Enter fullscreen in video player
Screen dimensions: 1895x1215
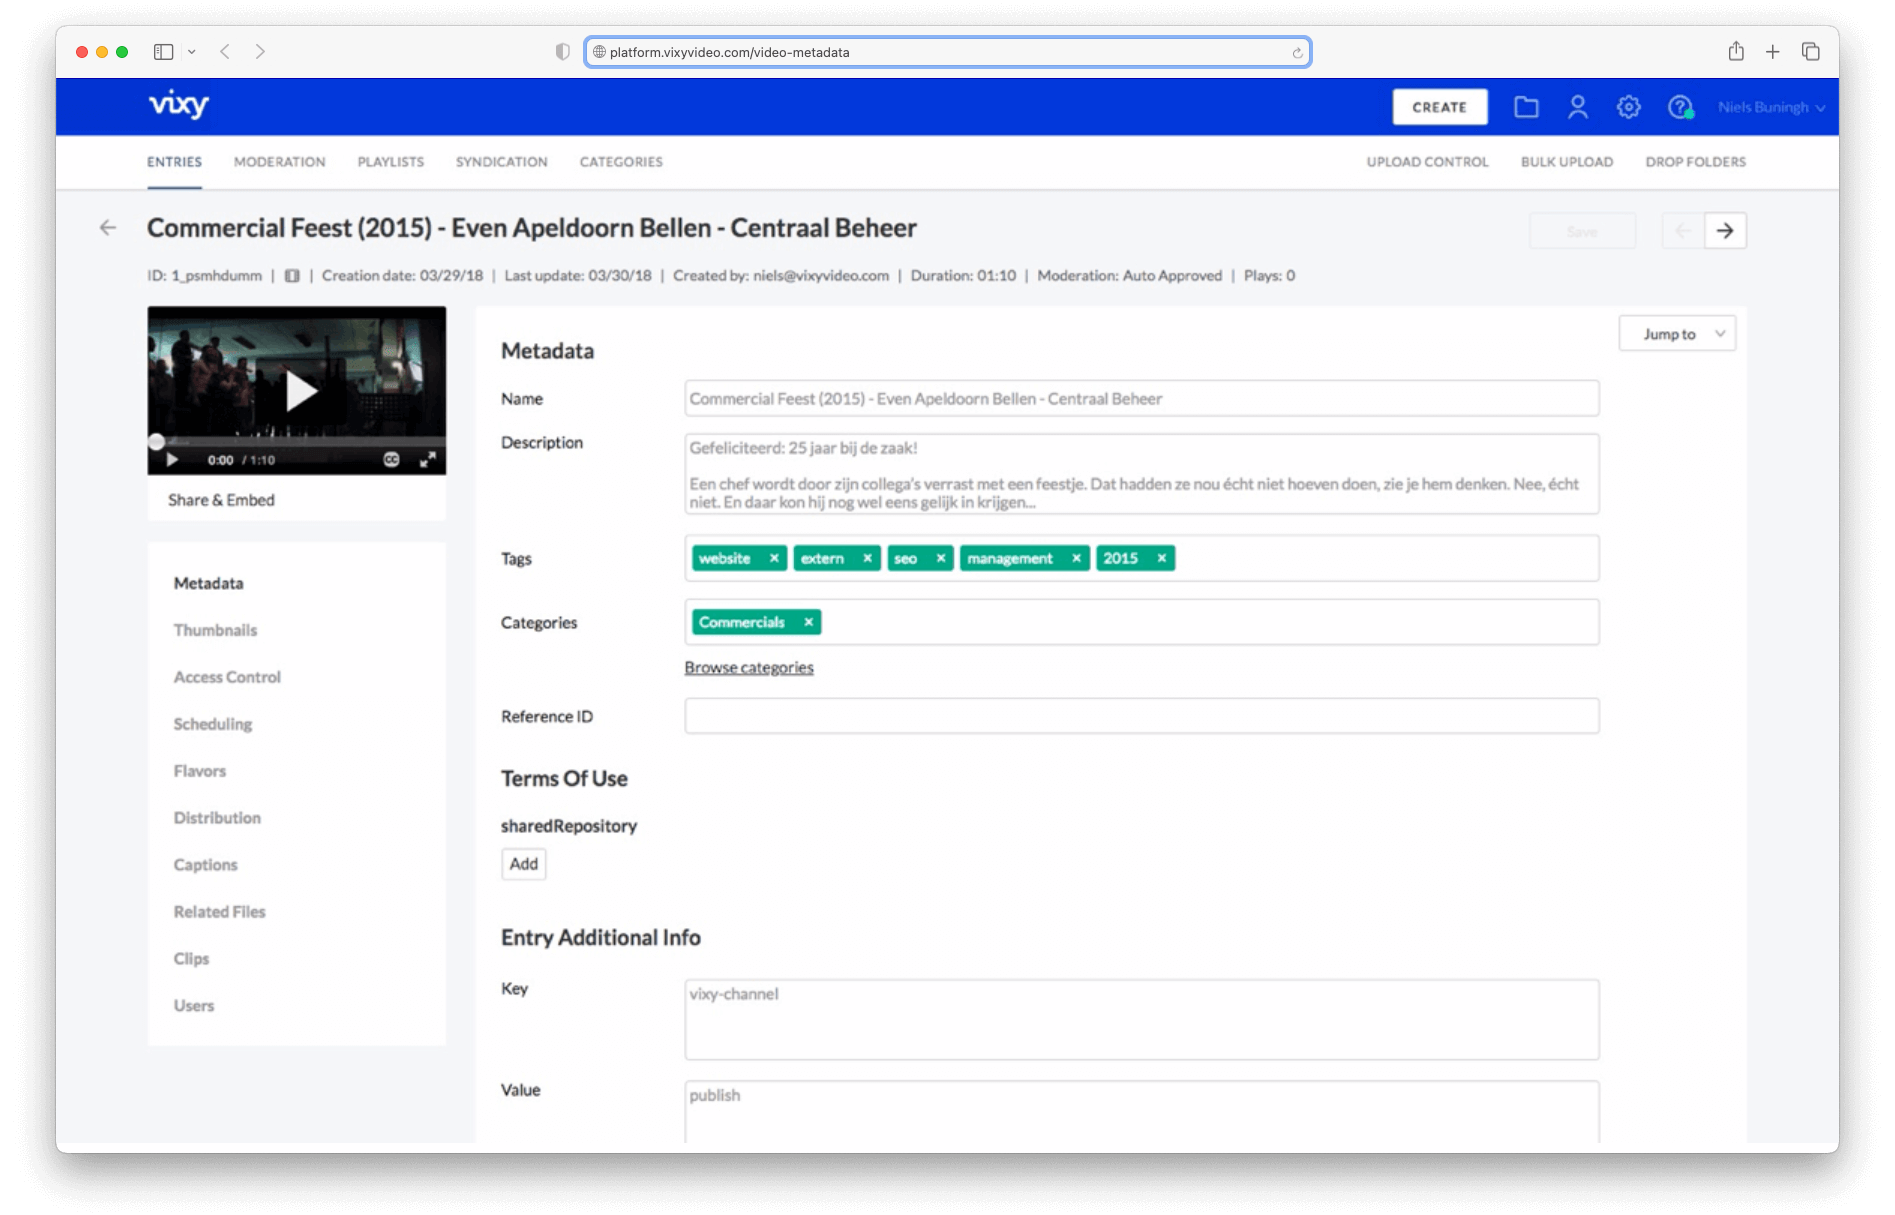427,460
